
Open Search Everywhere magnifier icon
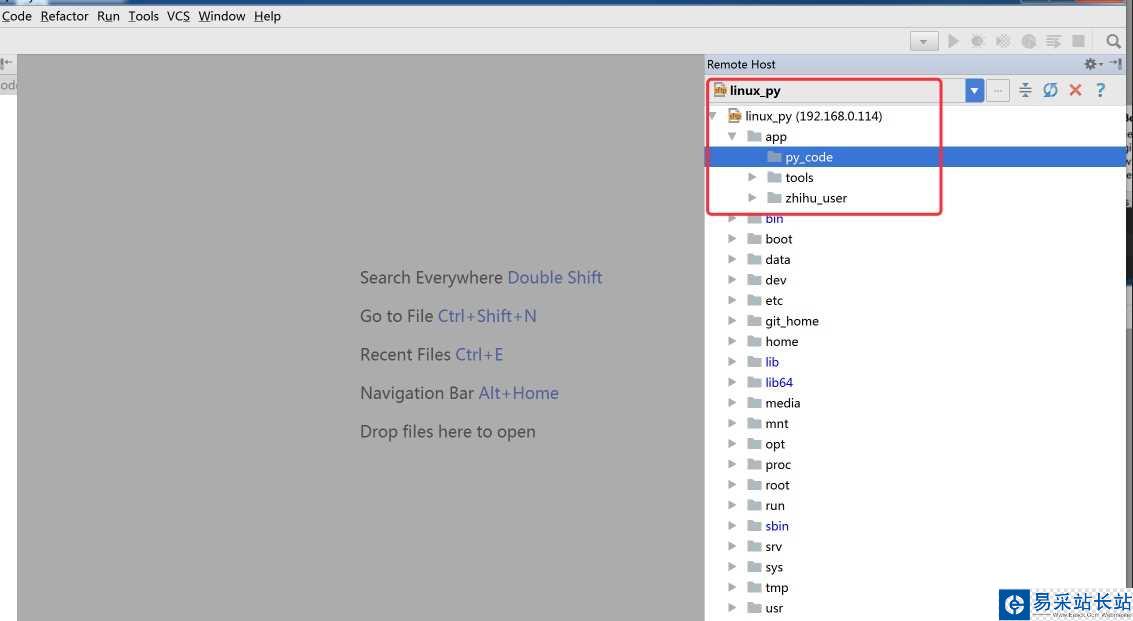coord(1113,41)
